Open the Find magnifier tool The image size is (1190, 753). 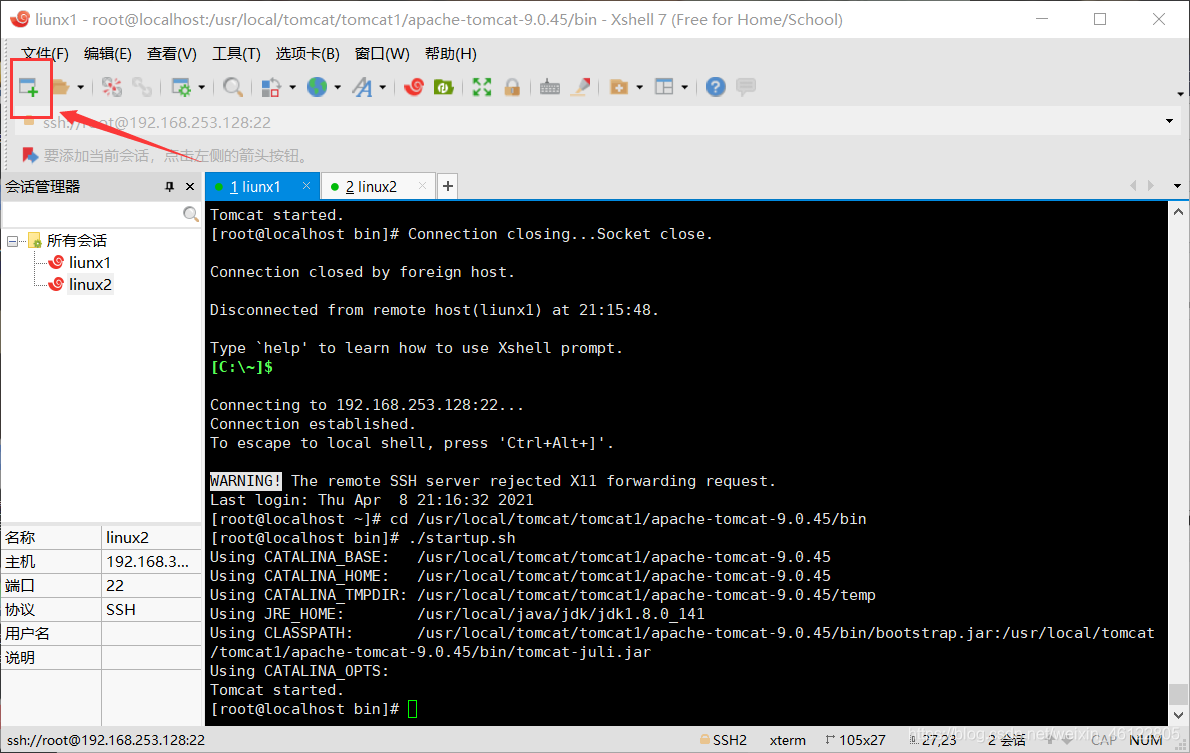(233, 87)
